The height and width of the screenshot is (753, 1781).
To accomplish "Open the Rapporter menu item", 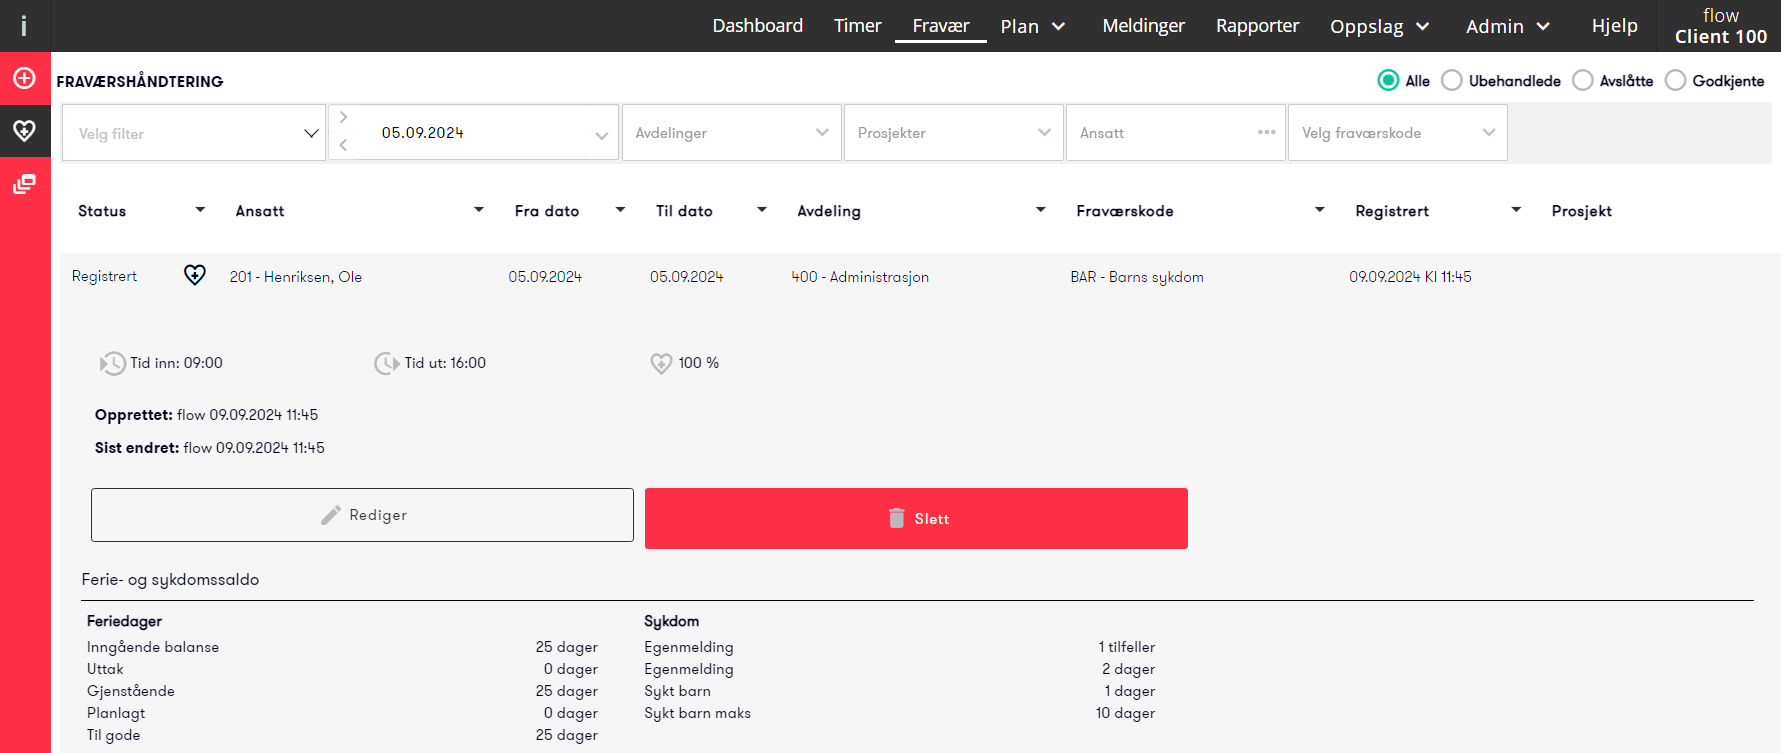I will [1257, 26].
